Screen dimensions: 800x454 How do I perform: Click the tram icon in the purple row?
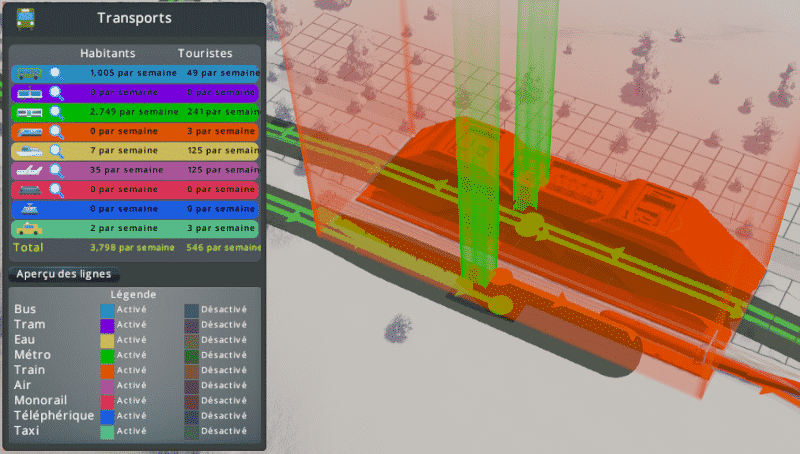pyautogui.click(x=29, y=92)
